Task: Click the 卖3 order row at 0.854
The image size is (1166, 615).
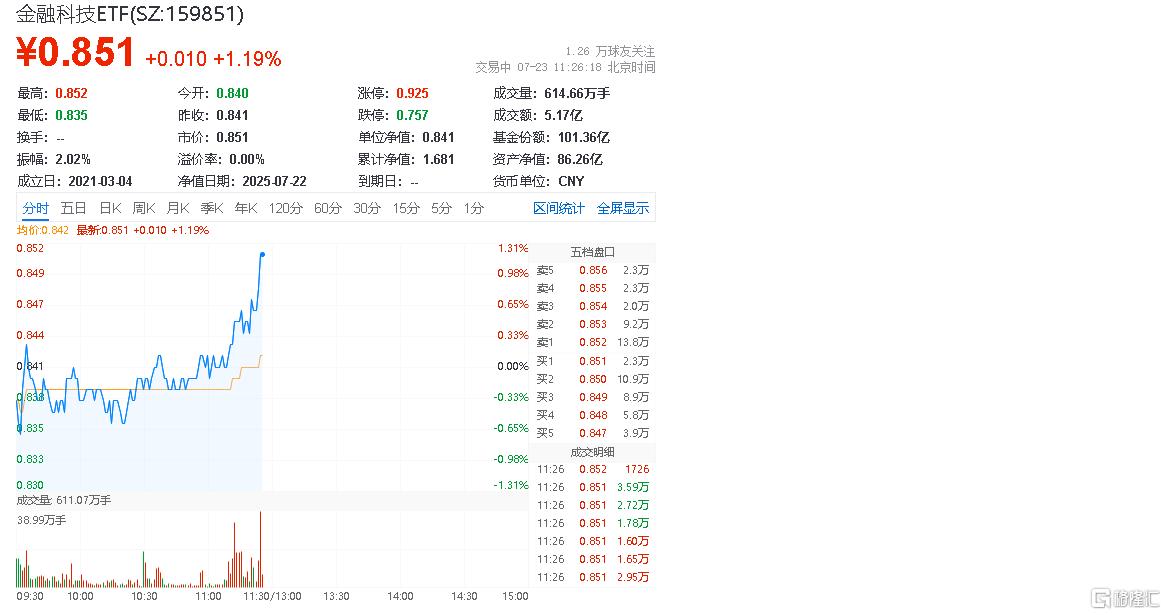Action: click(593, 306)
